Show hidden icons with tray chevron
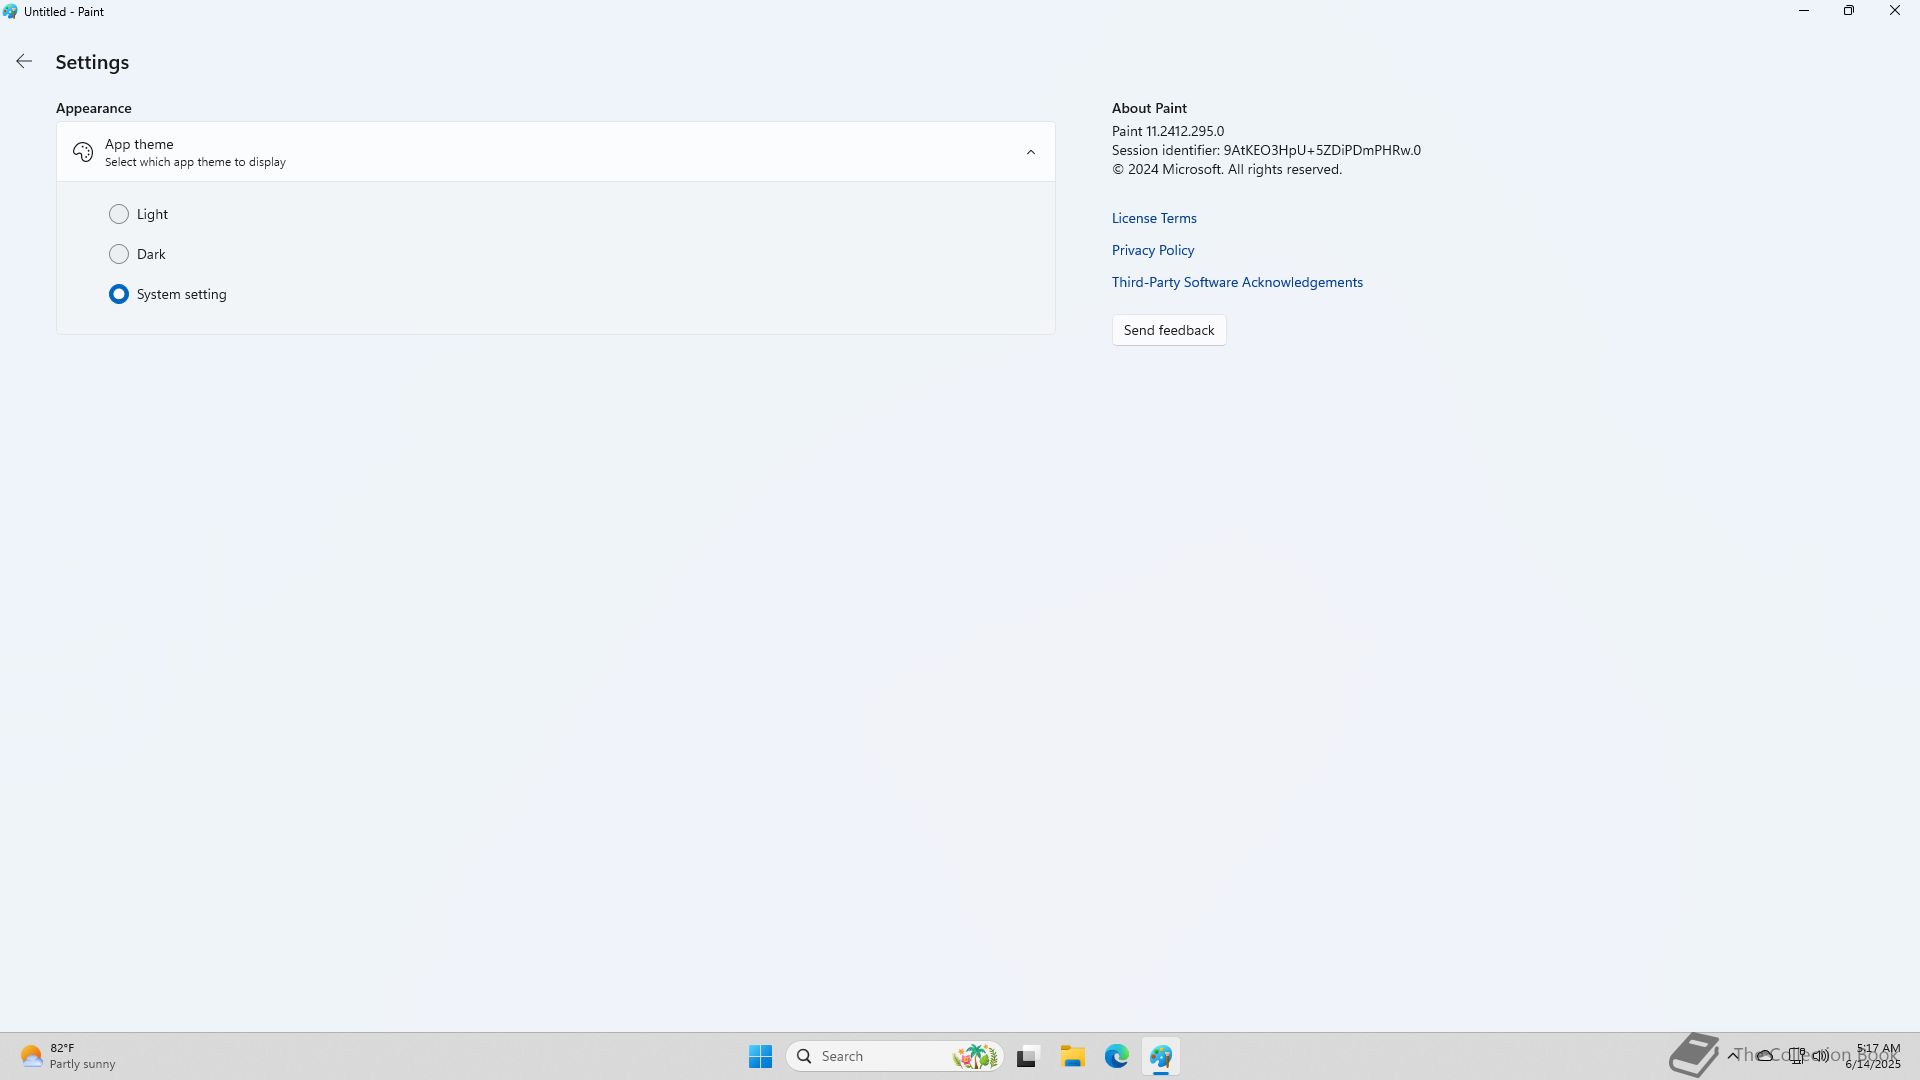Viewport: 1920px width, 1080px height. [x=1733, y=1056]
